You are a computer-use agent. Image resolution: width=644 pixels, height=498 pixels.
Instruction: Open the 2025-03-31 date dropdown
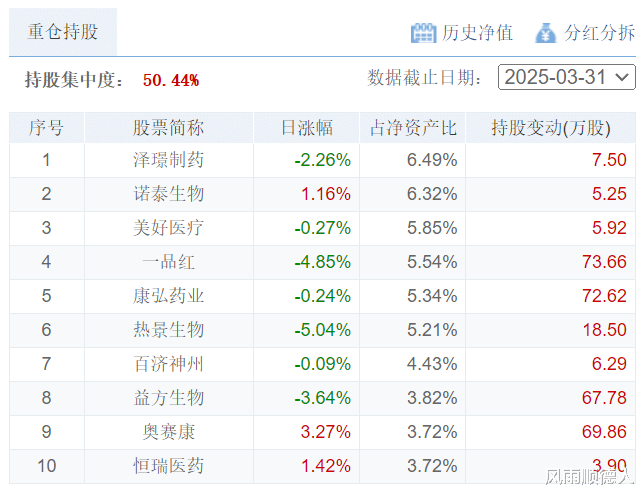coord(566,77)
